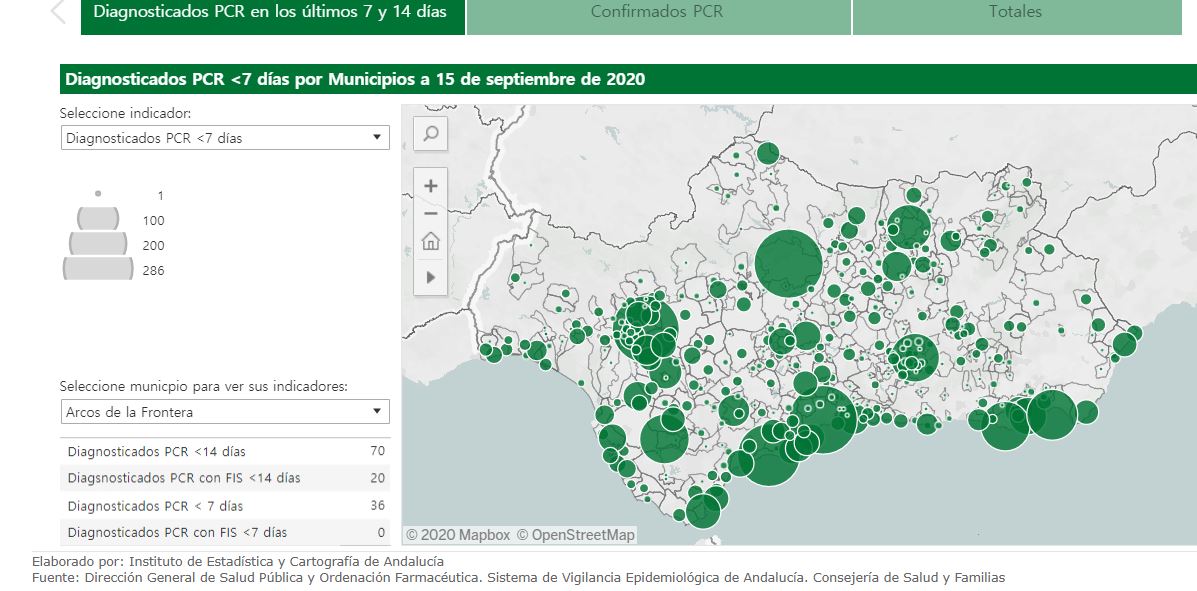Click the 286 legend size marker

point(98,269)
